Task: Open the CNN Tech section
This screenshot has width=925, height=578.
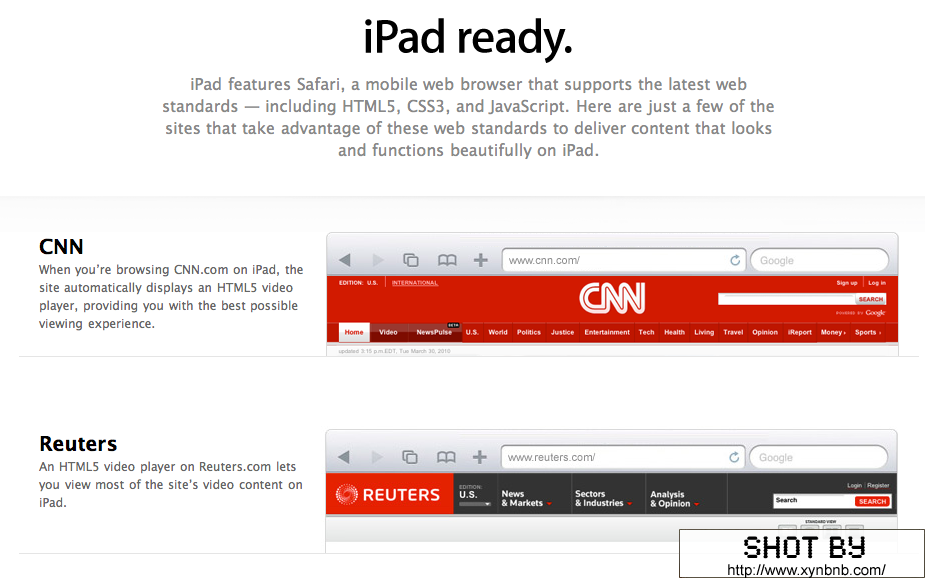Action: [647, 332]
